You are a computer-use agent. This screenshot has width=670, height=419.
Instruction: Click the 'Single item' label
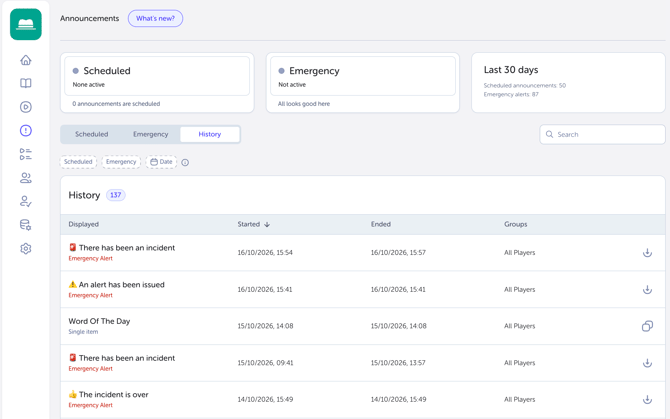pyautogui.click(x=83, y=332)
